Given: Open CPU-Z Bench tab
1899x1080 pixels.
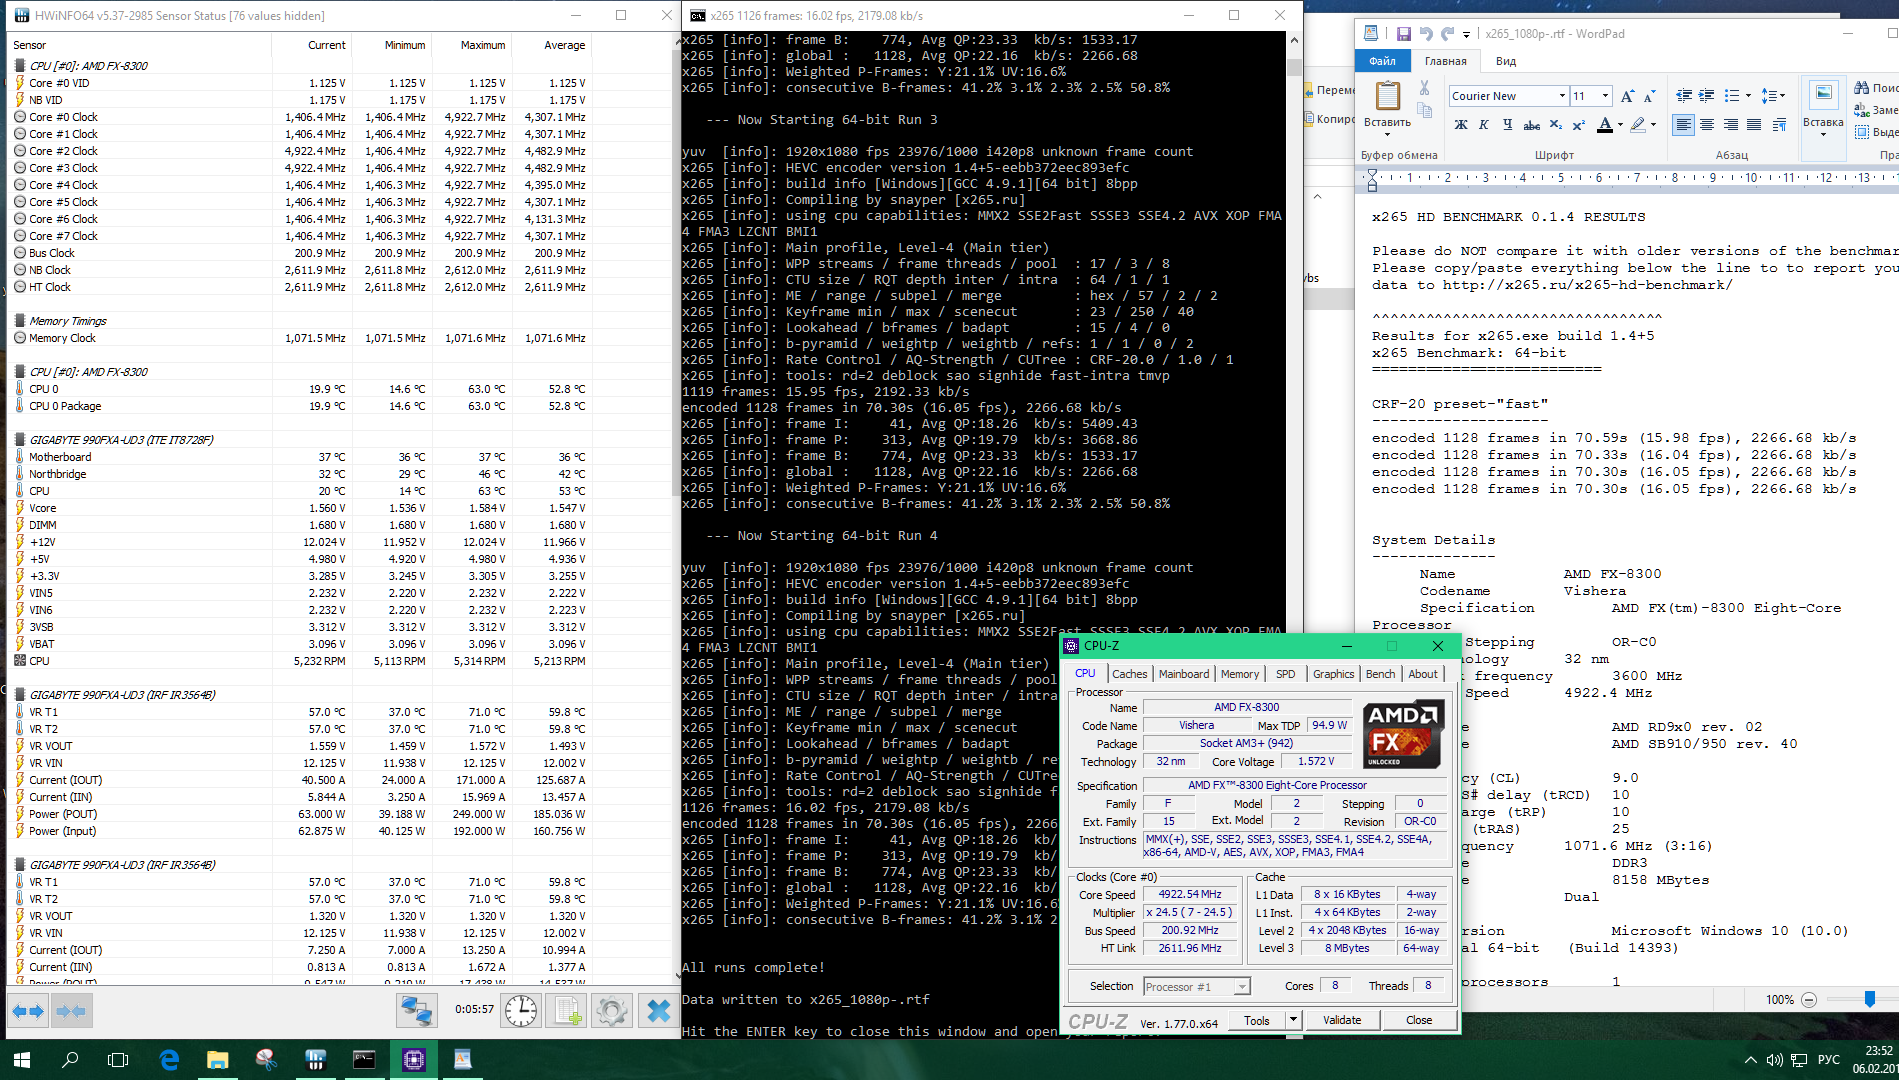Looking at the screenshot, I should [1380, 674].
